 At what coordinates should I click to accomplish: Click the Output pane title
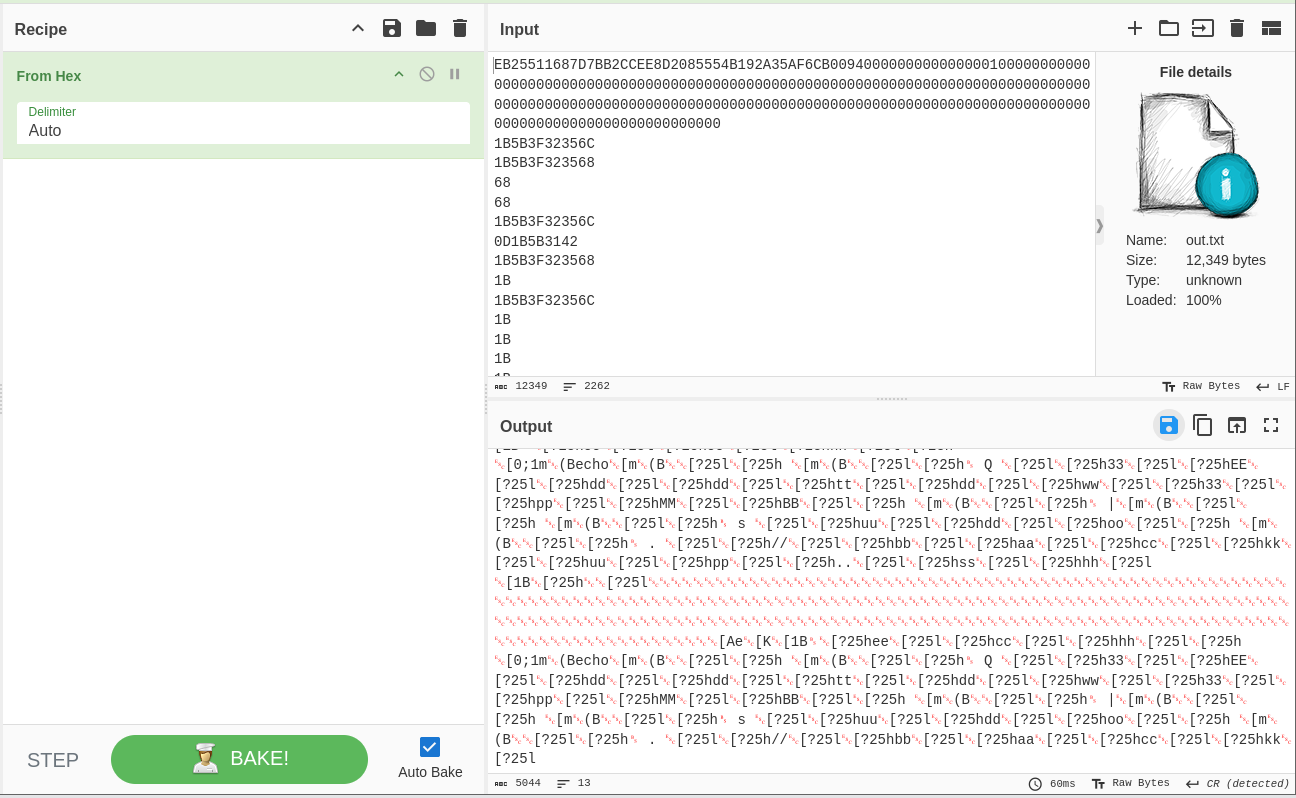(526, 426)
